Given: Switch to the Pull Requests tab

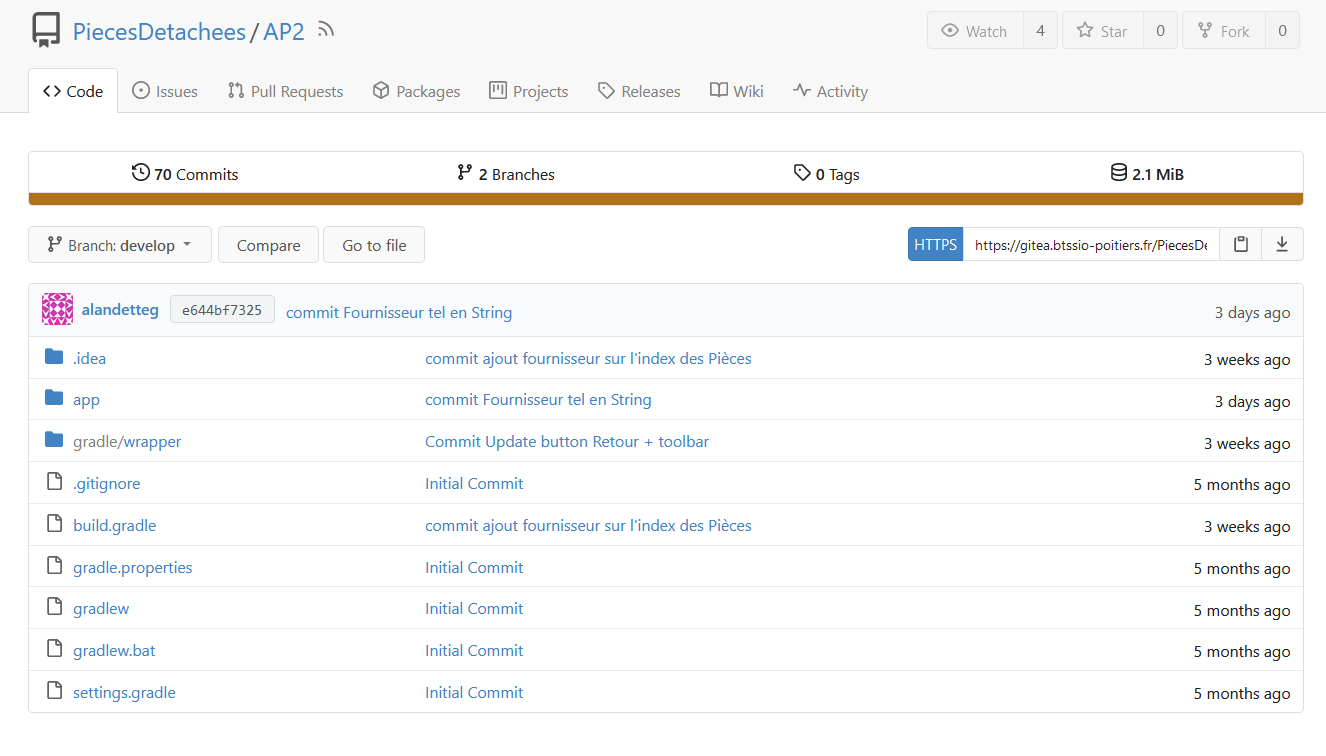Looking at the screenshot, I should tap(285, 91).
